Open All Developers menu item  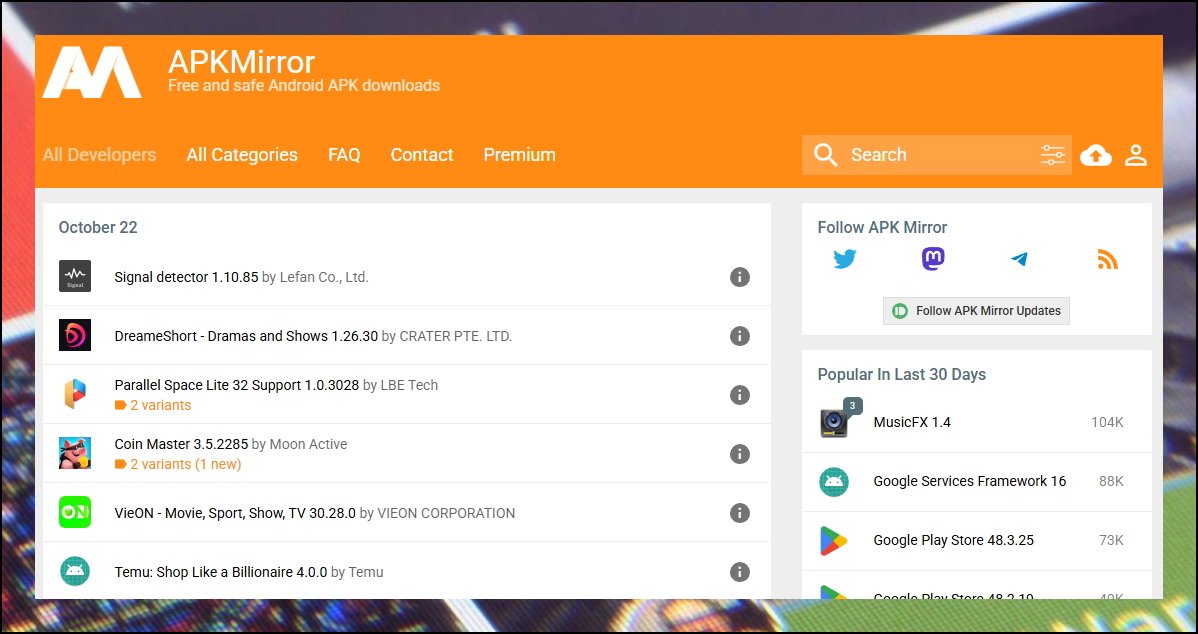pyautogui.click(x=99, y=154)
